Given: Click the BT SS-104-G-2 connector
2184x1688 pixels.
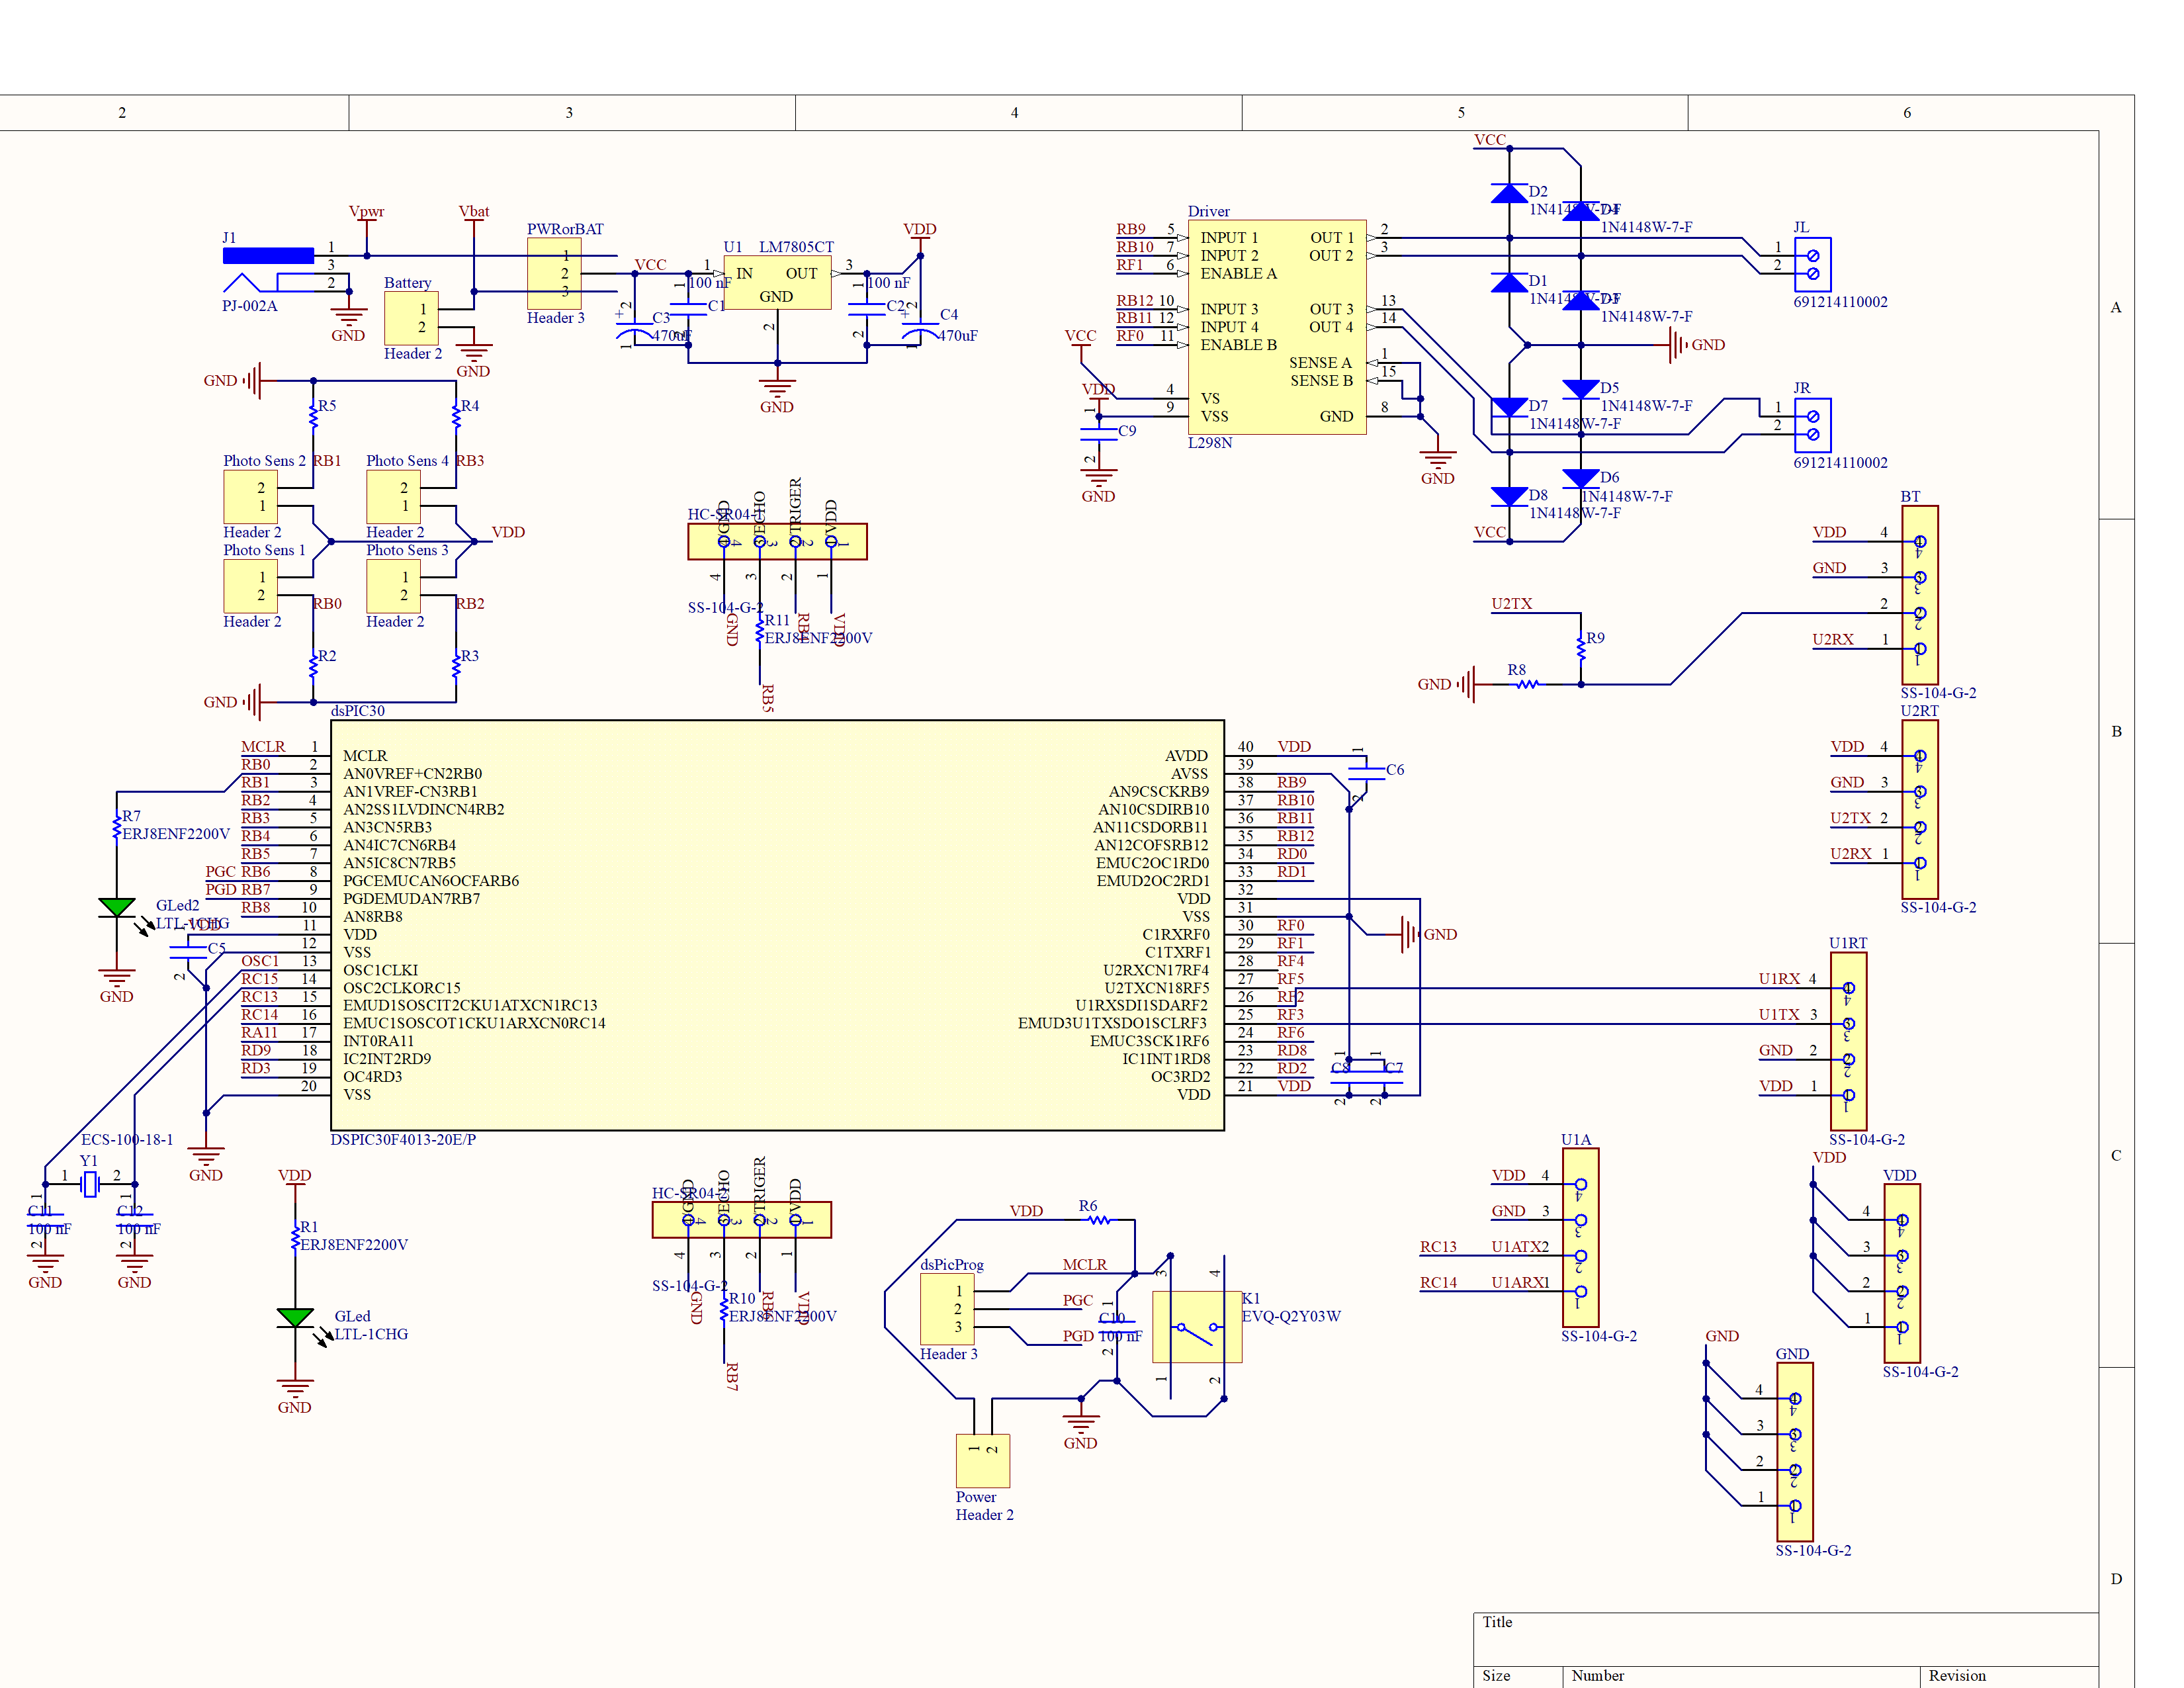Looking at the screenshot, I should (1920, 595).
